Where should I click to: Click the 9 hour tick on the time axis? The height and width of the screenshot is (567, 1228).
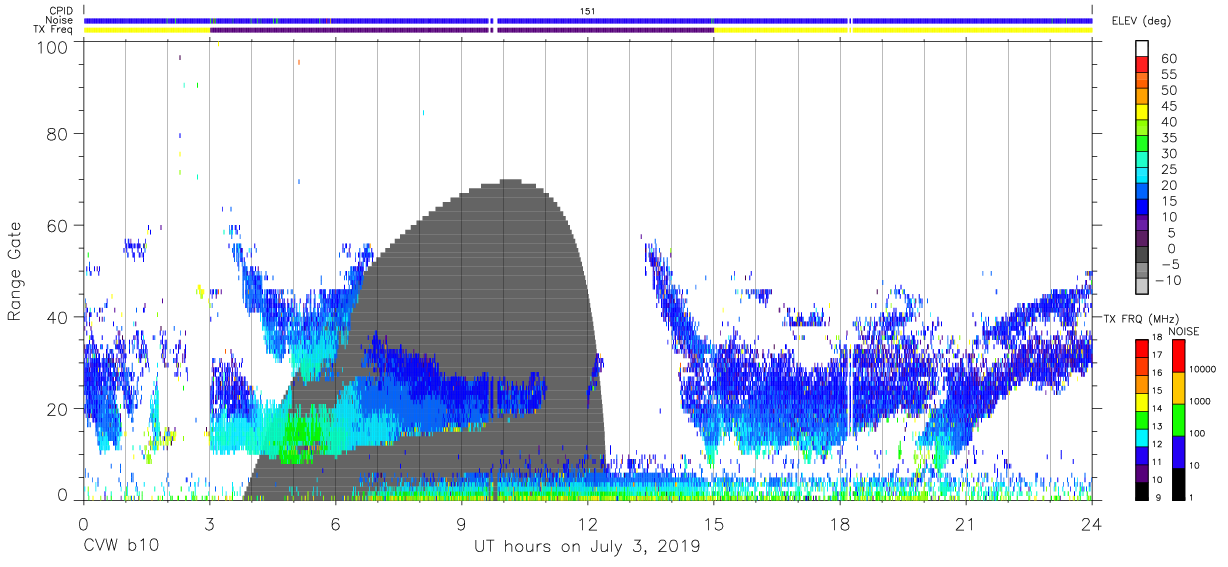(461, 524)
